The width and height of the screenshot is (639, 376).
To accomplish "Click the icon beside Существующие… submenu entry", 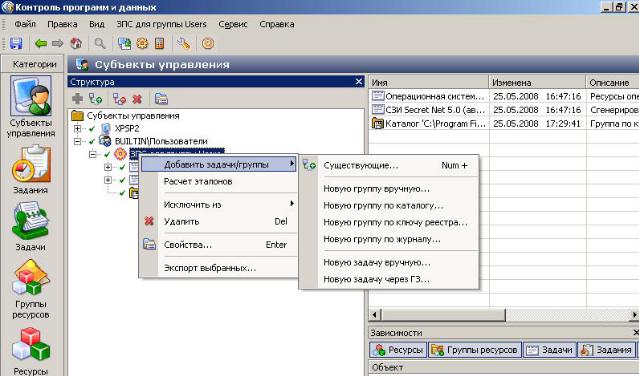I will 309,165.
